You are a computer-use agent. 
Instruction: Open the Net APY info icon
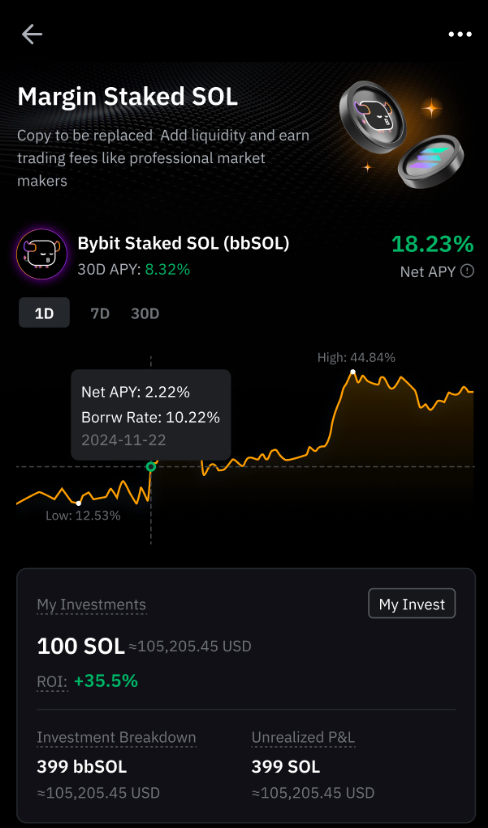point(467,271)
